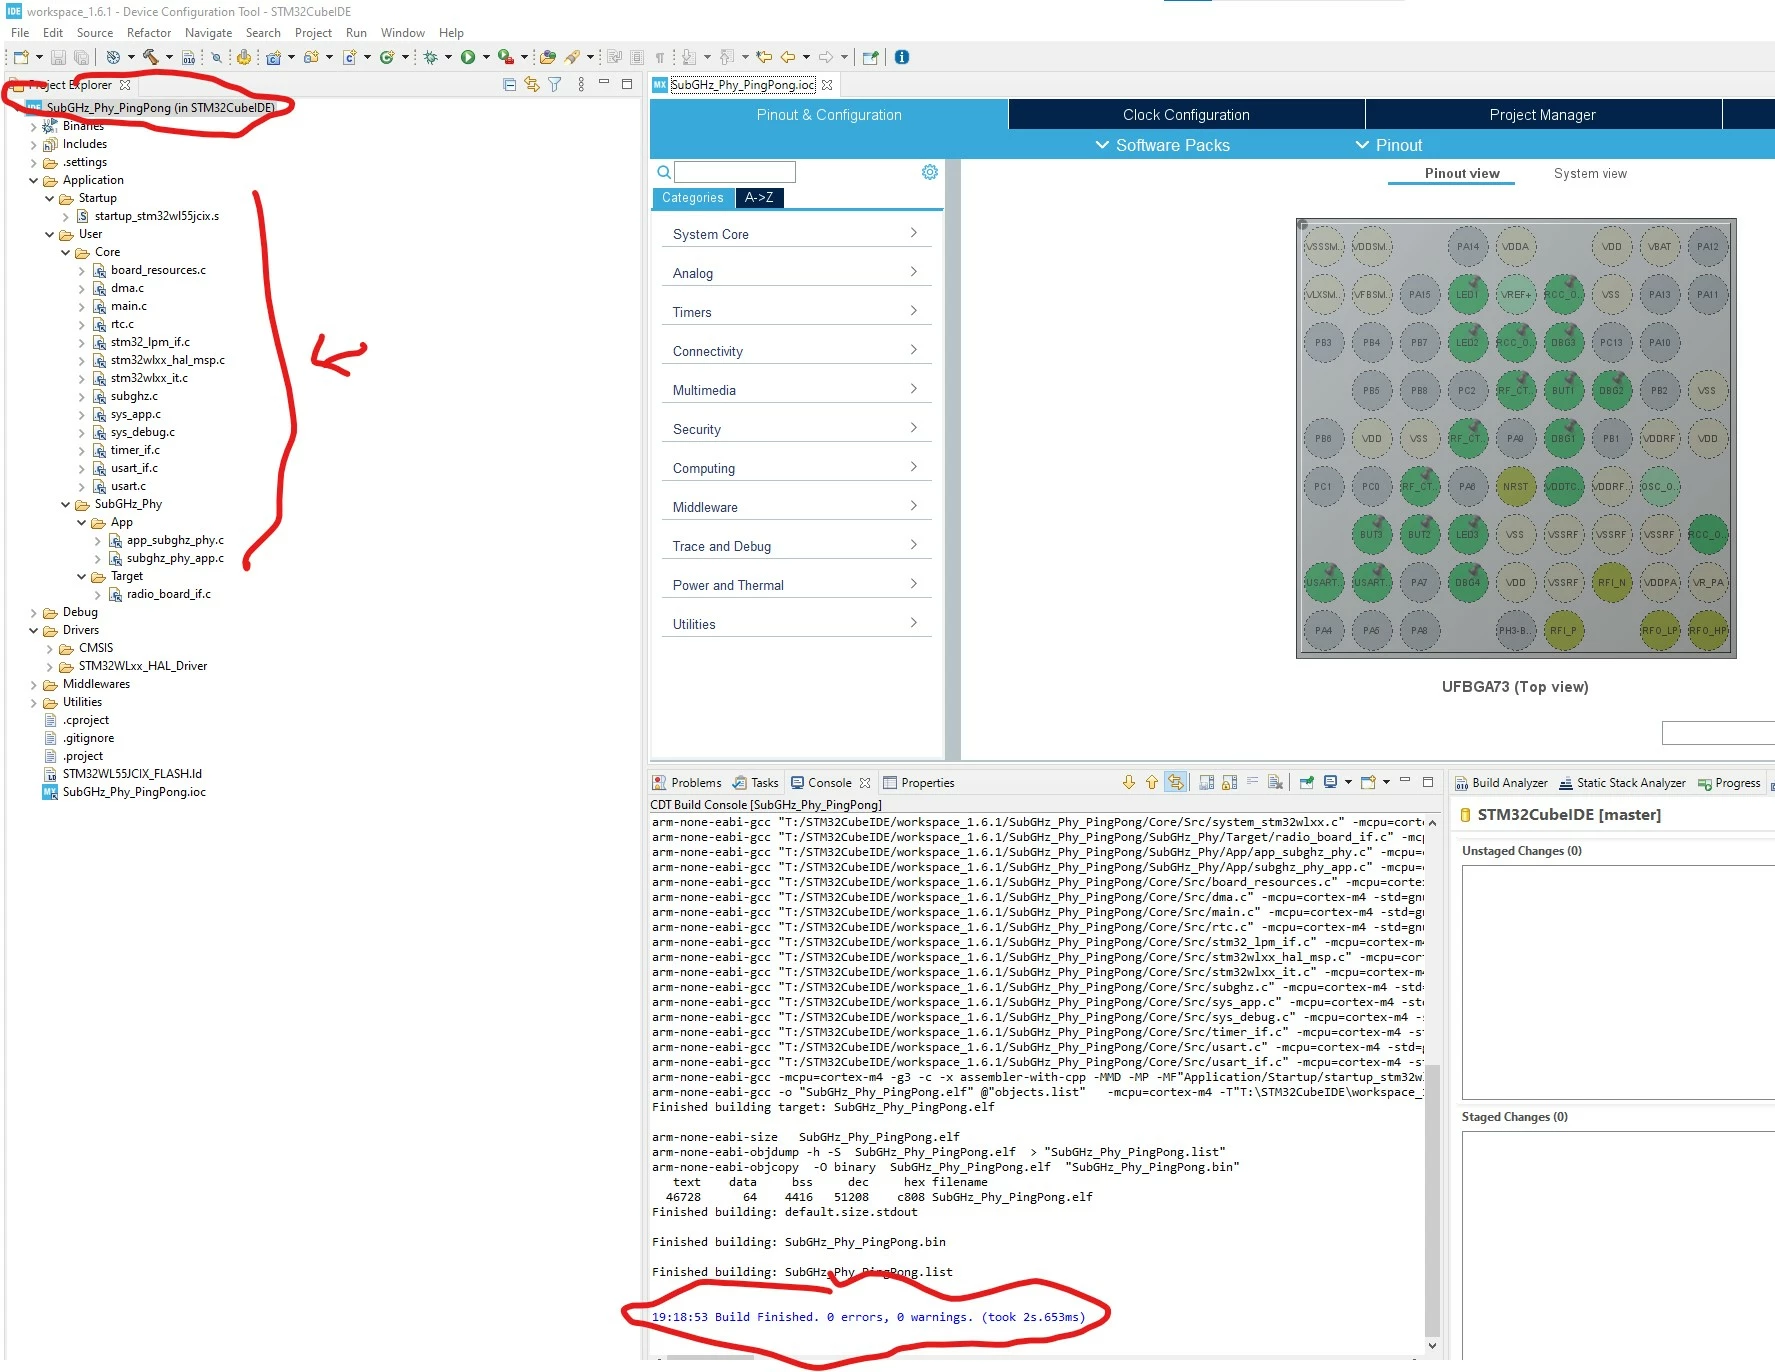The image size is (1775, 1372).
Task: Expand the Binaries folder
Action: pyautogui.click(x=33, y=126)
